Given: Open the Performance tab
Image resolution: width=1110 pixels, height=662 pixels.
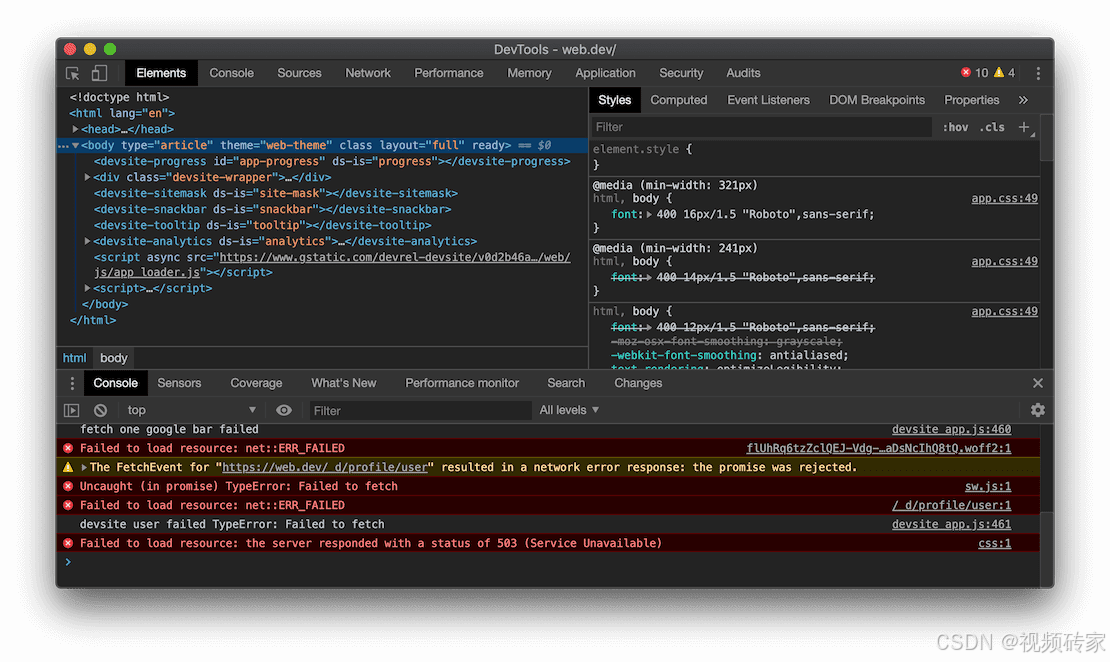Looking at the screenshot, I should [x=449, y=73].
